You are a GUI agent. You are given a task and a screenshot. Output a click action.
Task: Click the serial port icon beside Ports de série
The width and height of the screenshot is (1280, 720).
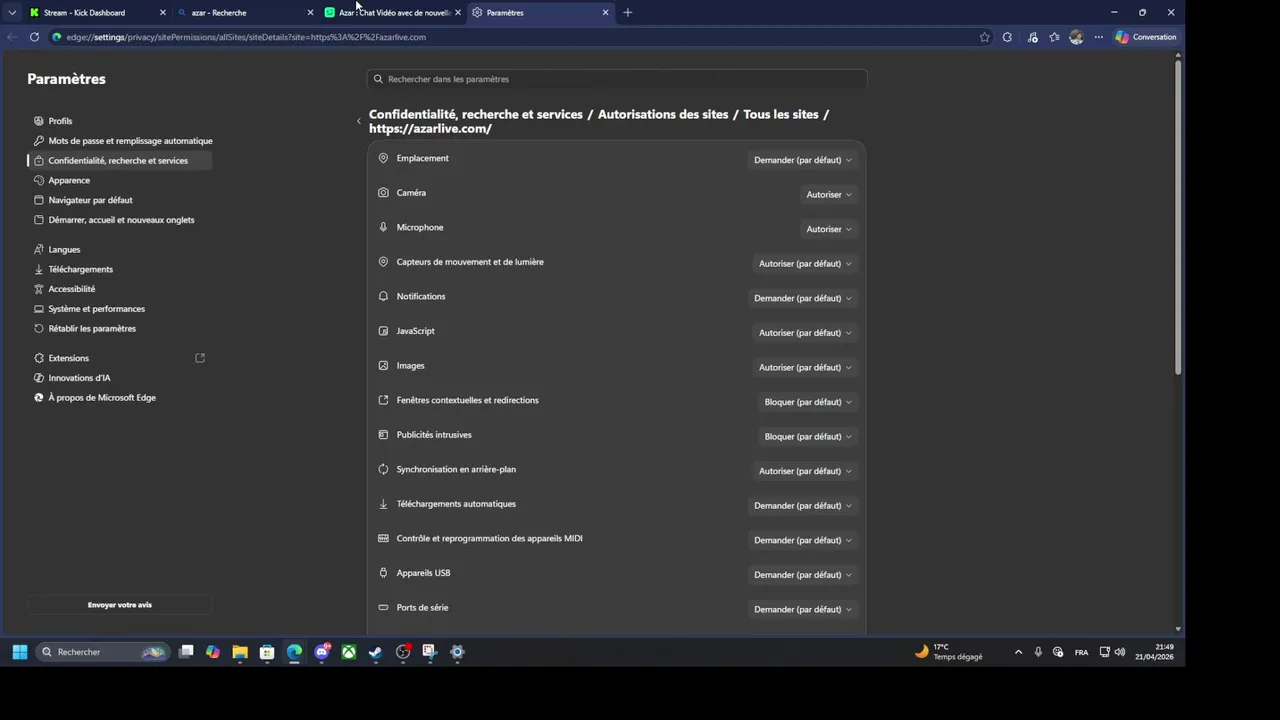[383, 607]
